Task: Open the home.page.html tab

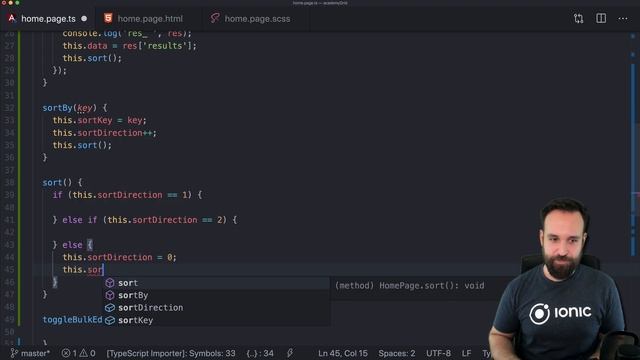Action: tap(149, 19)
